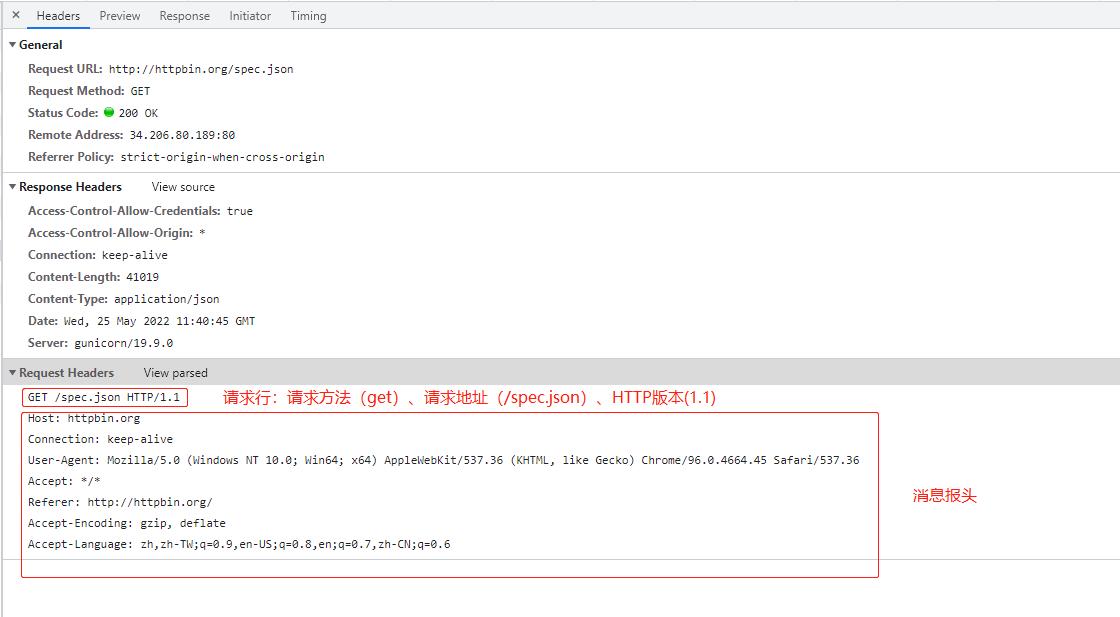Select the Request URL http://httpbin.org/spec.json
Viewport: 1120px width, 617px height.
(x=200, y=69)
